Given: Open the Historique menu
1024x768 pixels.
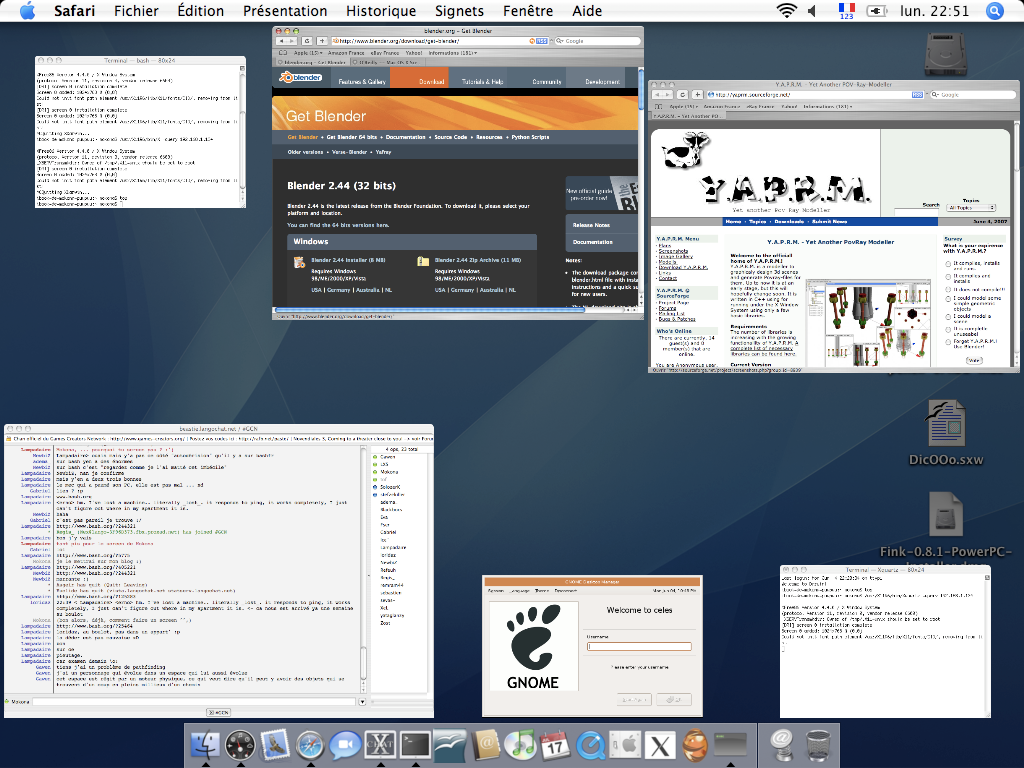Looking at the screenshot, I should point(380,11).
